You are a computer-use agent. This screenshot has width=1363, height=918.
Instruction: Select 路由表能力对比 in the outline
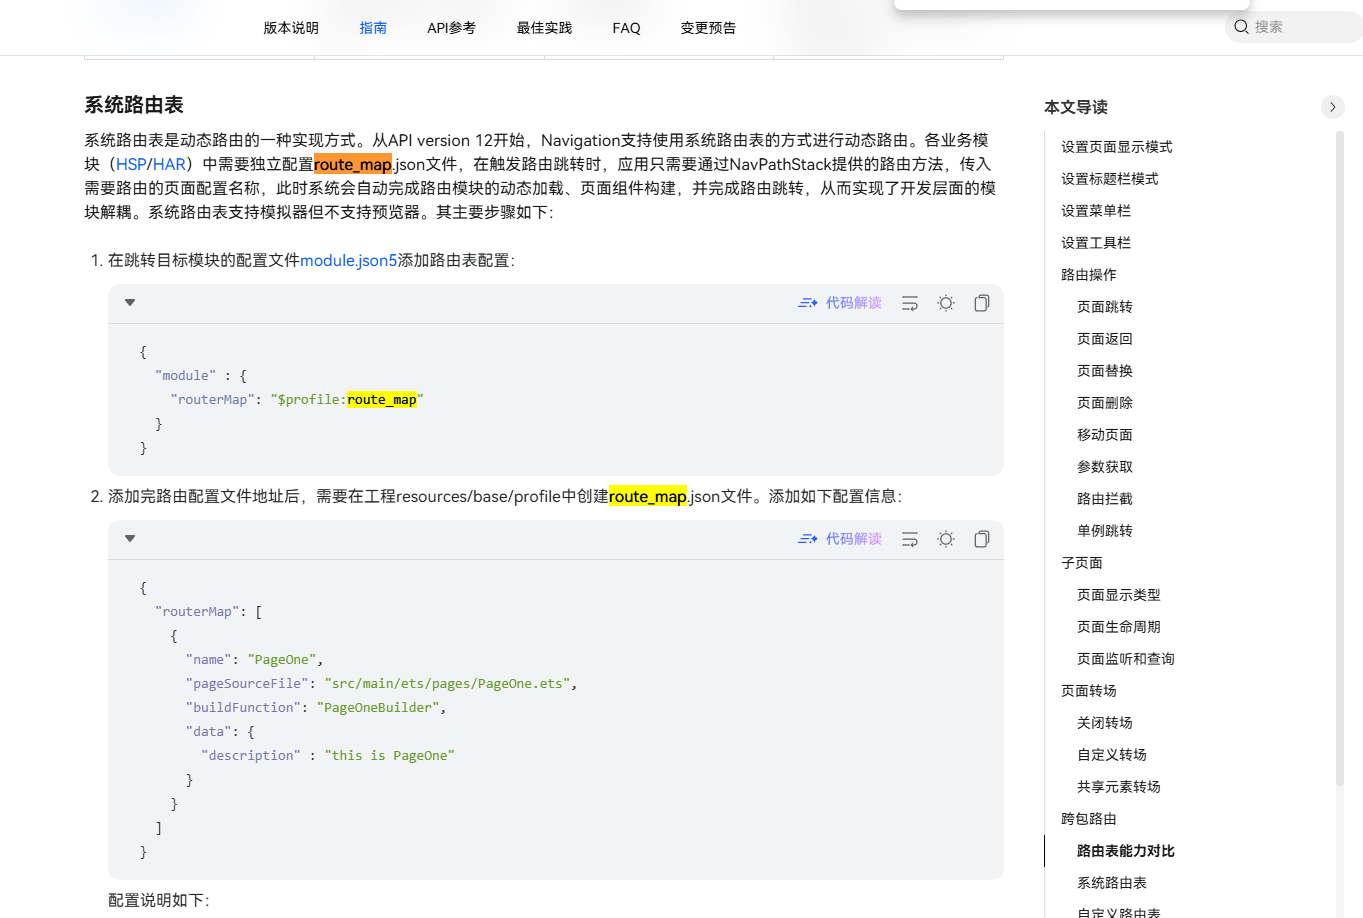[x=1125, y=851]
